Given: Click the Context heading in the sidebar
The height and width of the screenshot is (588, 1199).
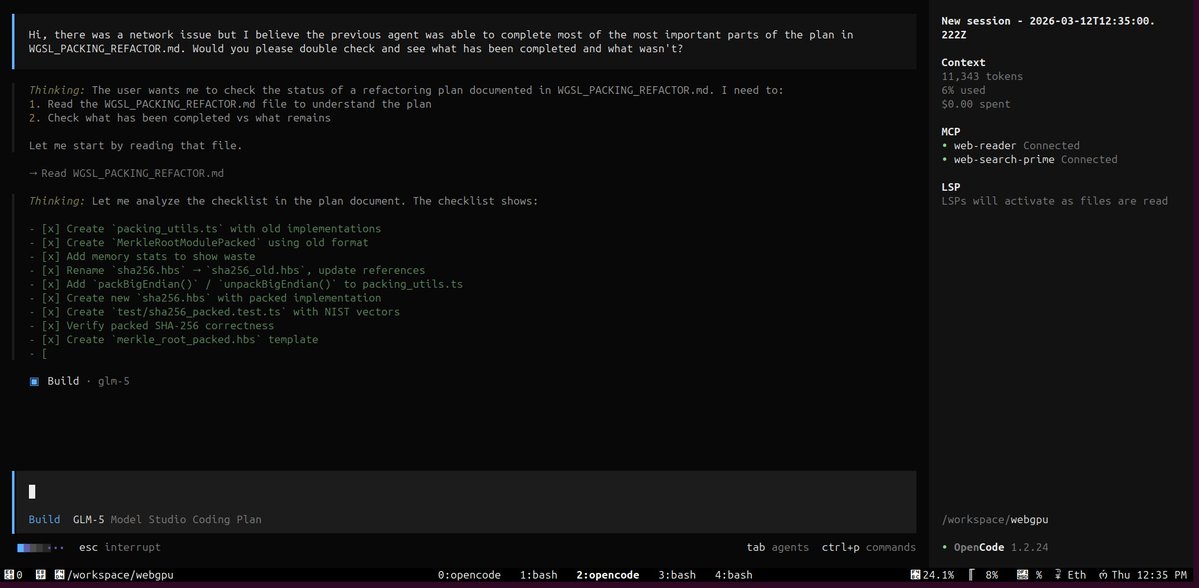Looking at the screenshot, I should 963,63.
